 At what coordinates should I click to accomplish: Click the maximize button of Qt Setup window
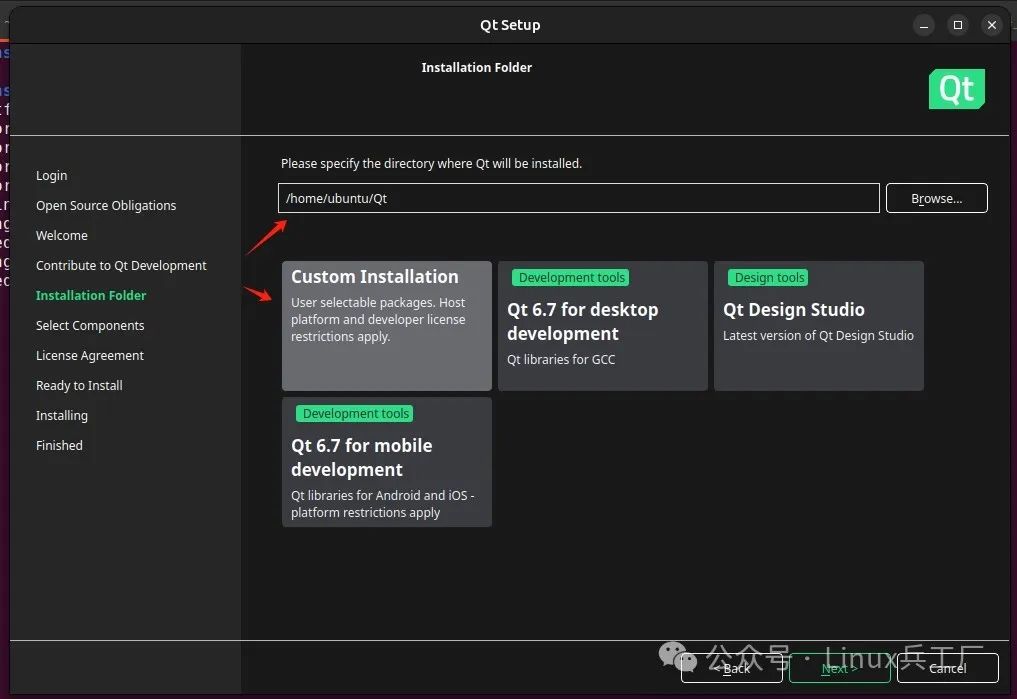pyautogui.click(x=957, y=24)
